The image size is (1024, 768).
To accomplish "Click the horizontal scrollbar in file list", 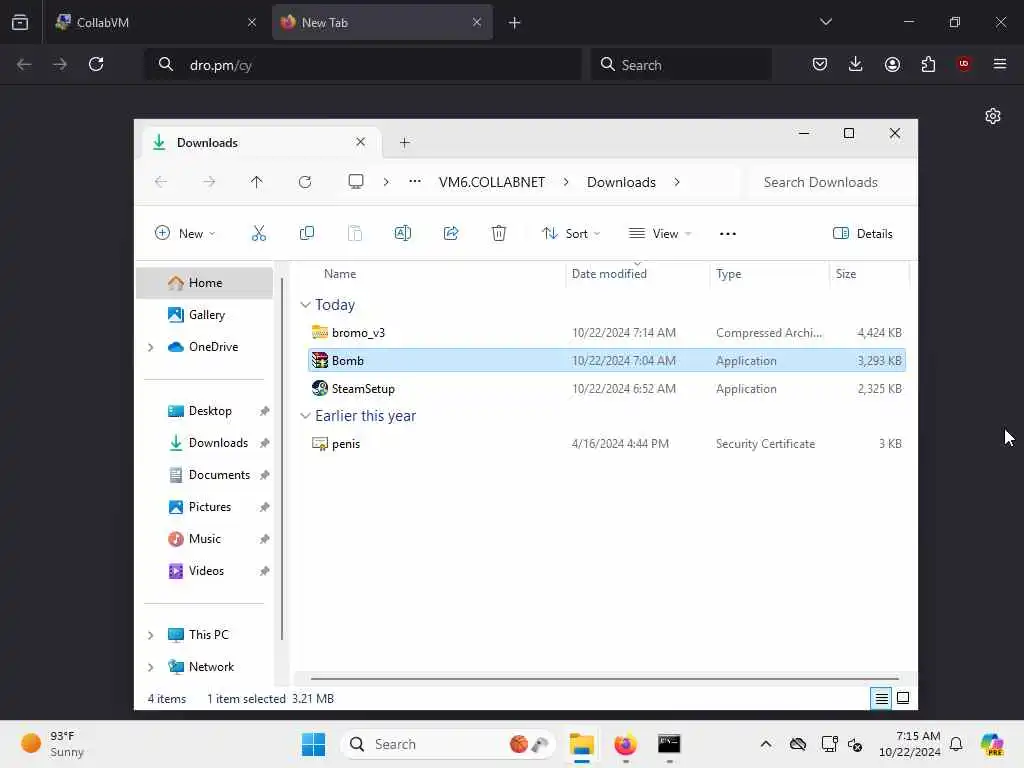I will (x=605, y=679).
